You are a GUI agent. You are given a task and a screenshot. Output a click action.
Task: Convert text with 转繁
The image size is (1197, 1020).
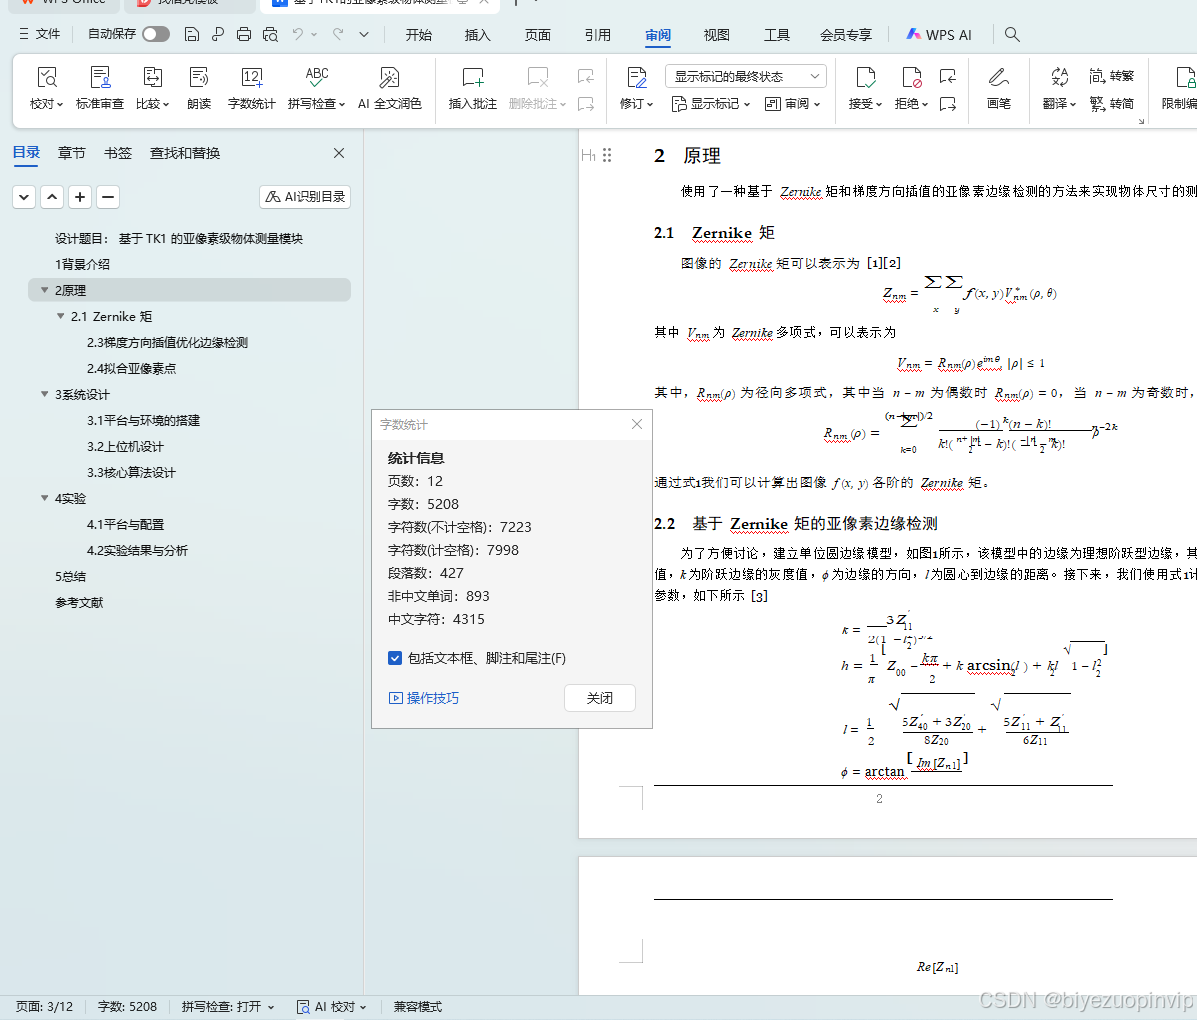coord(1112,76)
